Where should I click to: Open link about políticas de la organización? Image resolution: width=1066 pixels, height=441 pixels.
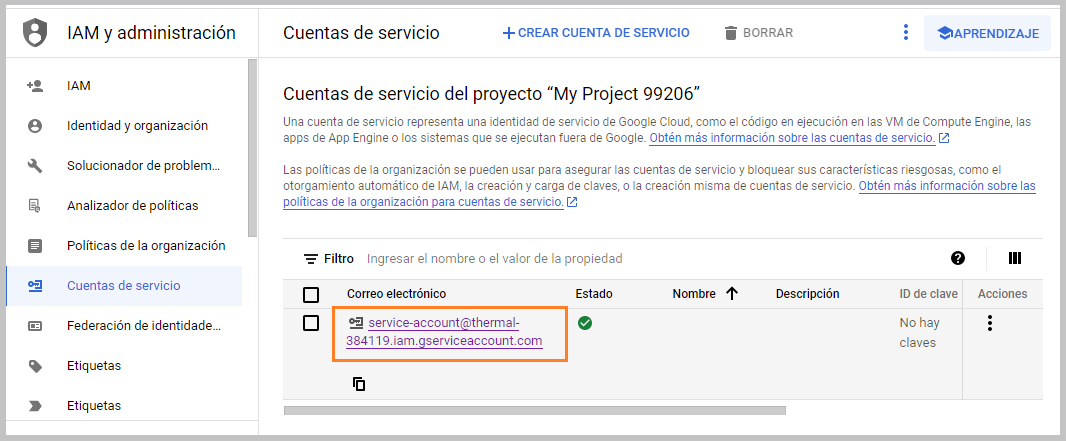click(659, 194)
